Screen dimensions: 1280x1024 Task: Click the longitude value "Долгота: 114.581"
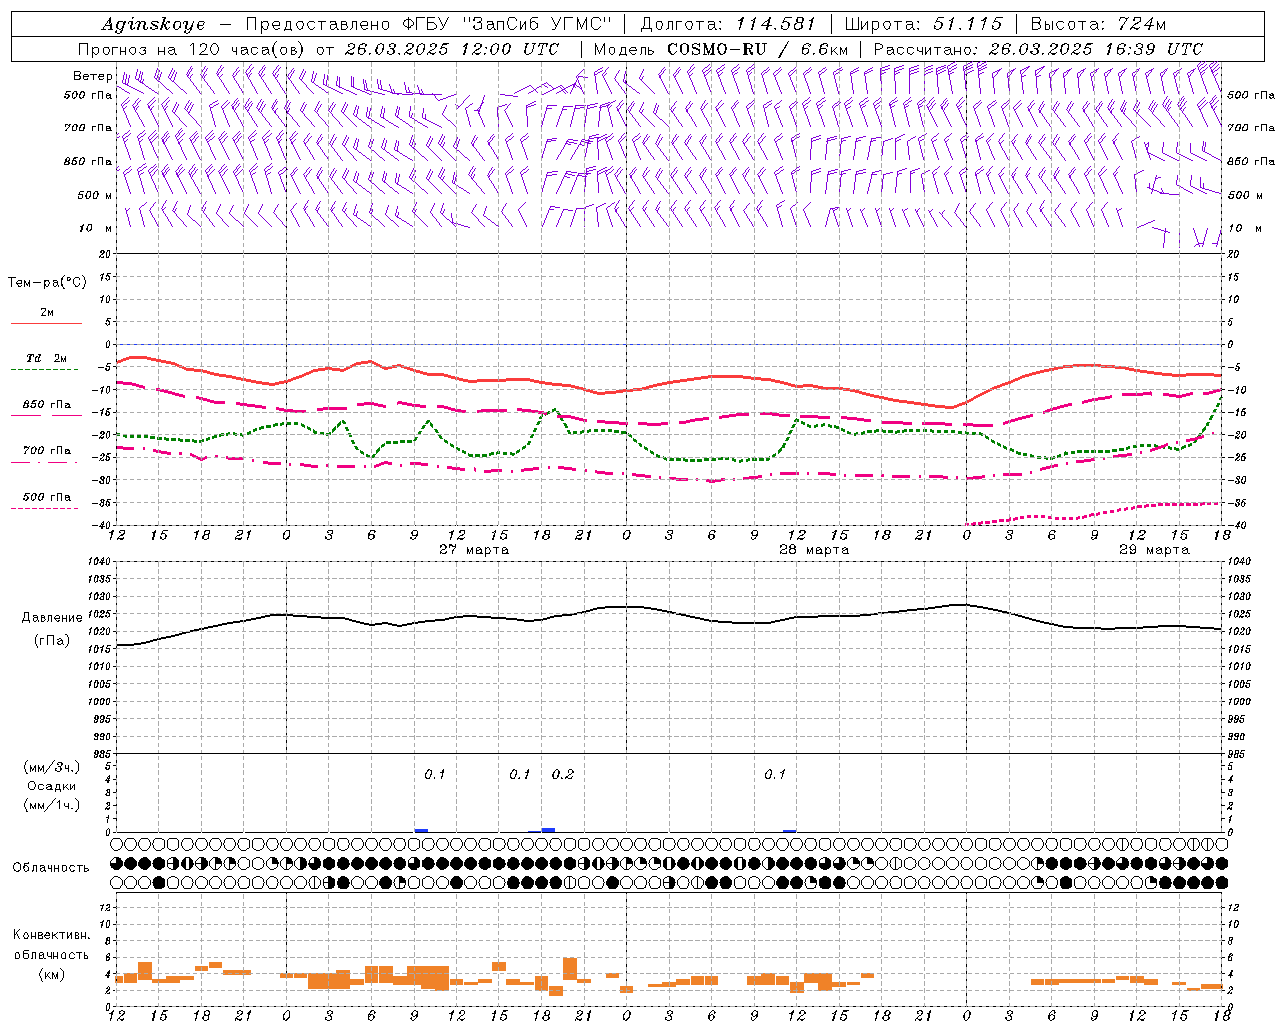pyautogui.click(x=728, y=24)
